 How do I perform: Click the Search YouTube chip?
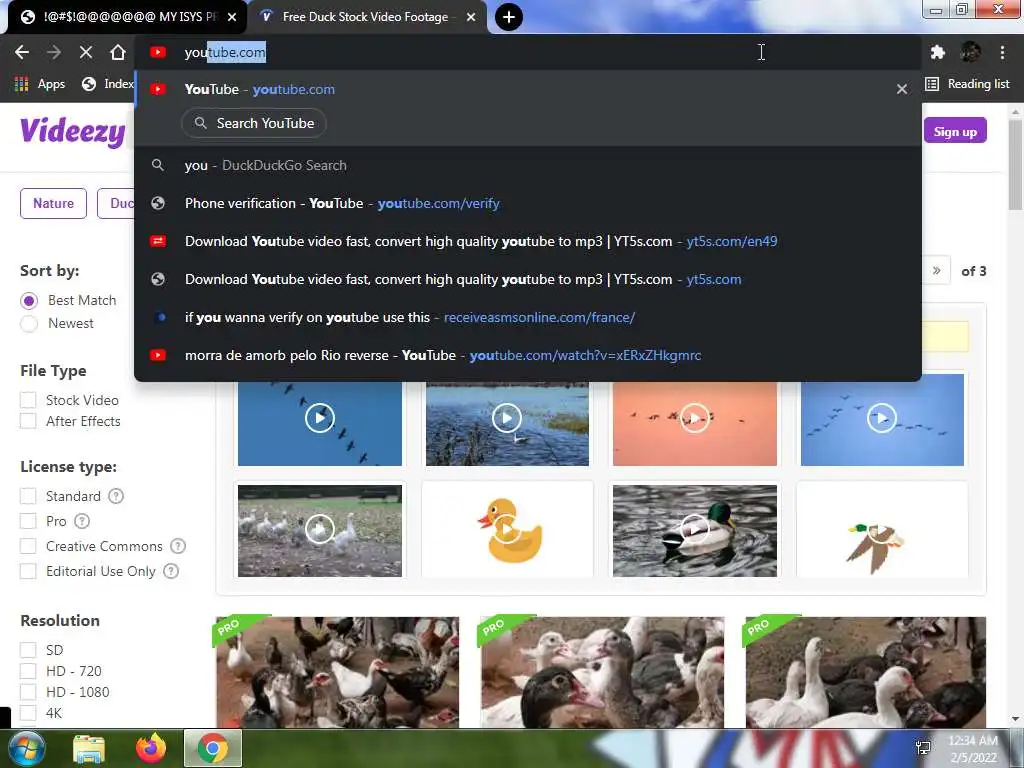[x=253, y=123]
